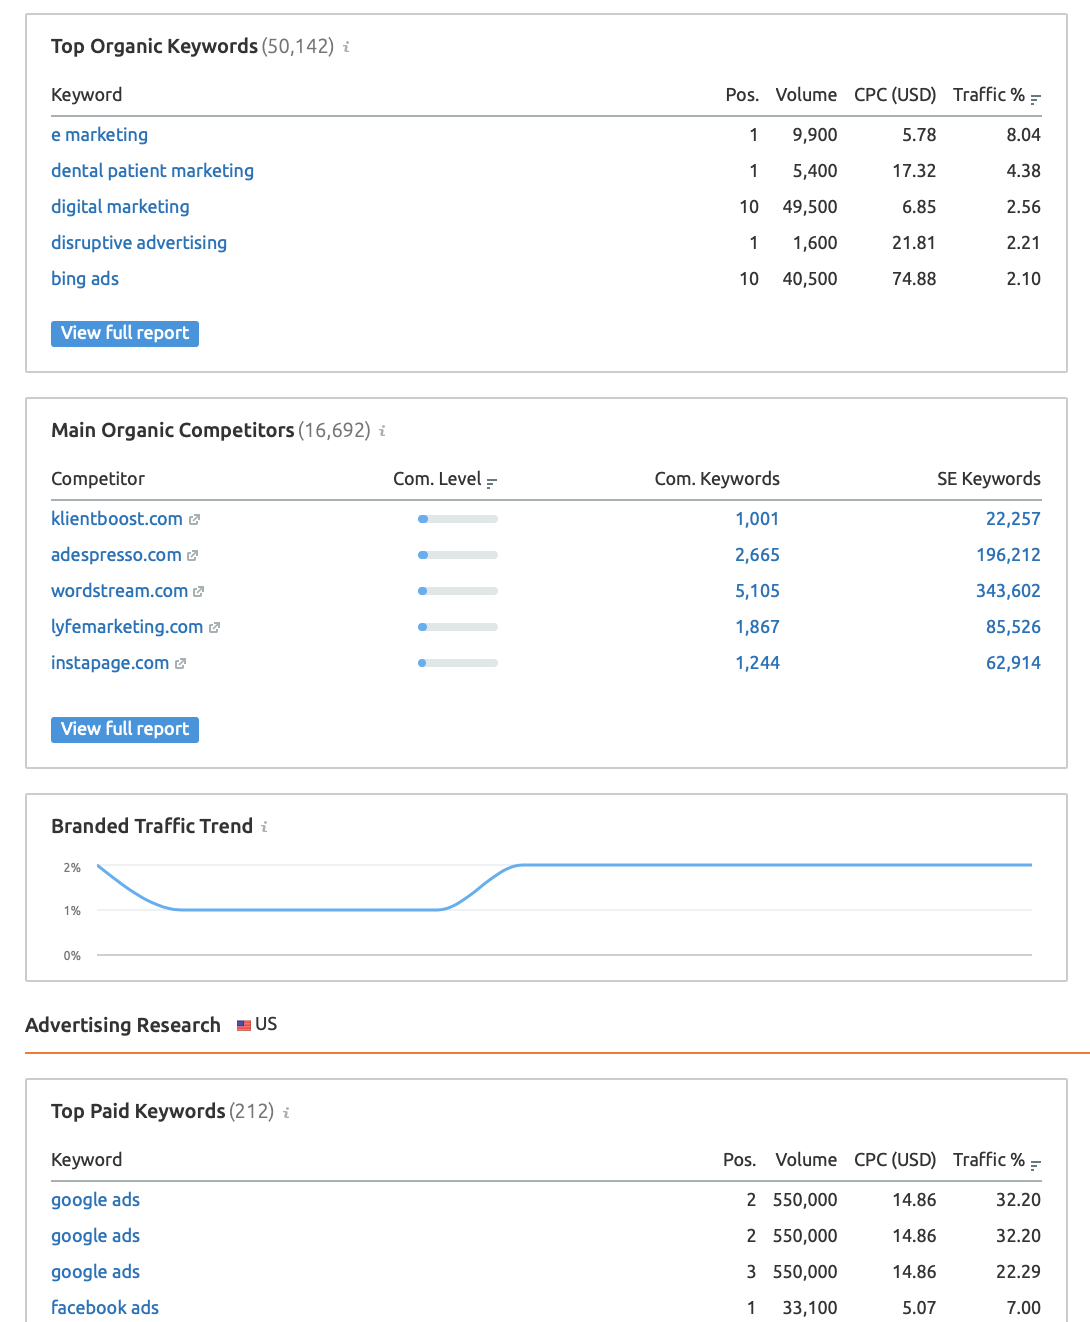Sort competitors by Com. Level icon
The height and width of the screenshot is (1322, 1090).
coord(491,482)
